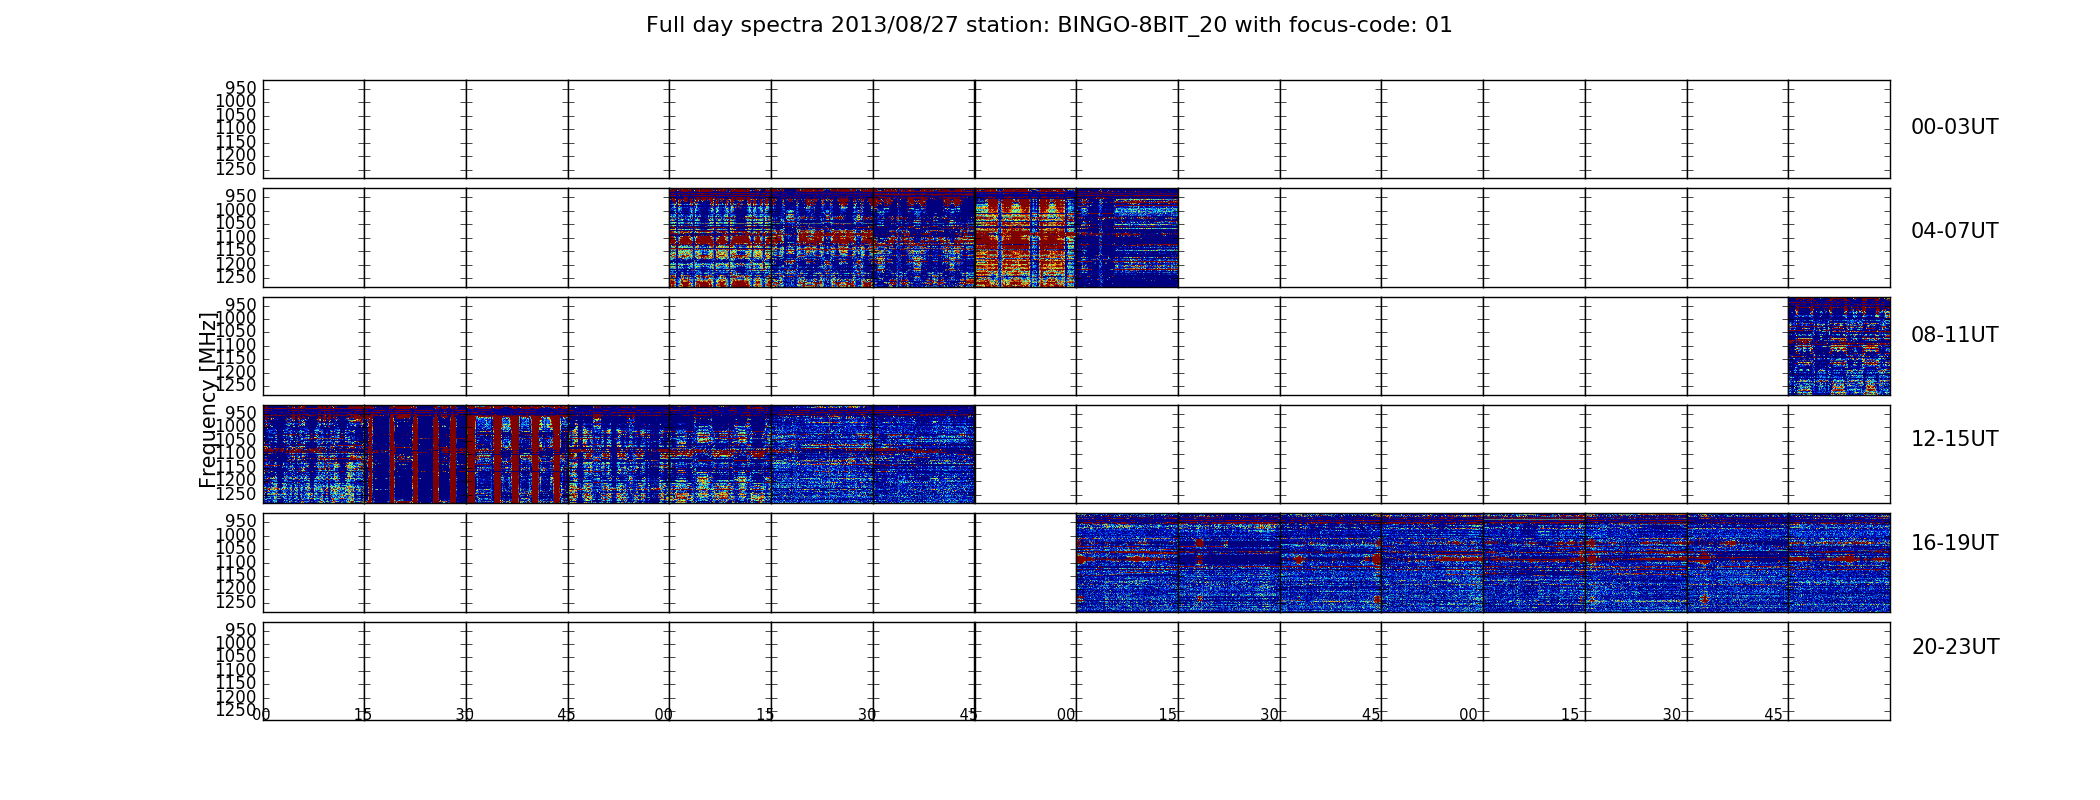2100x800 pixels.
Task: Click the spectrogram in the 04-07UT row
Action: (923, 238)
